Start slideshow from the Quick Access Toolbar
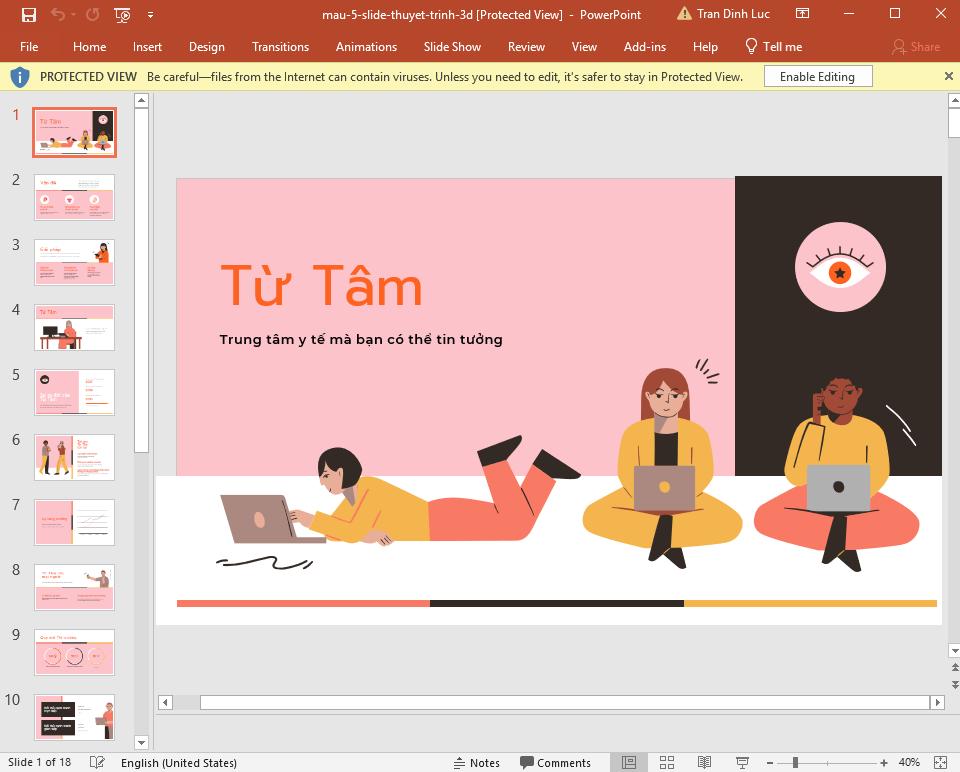The width and height of the screenshot is (960, 772). [120, 14]
